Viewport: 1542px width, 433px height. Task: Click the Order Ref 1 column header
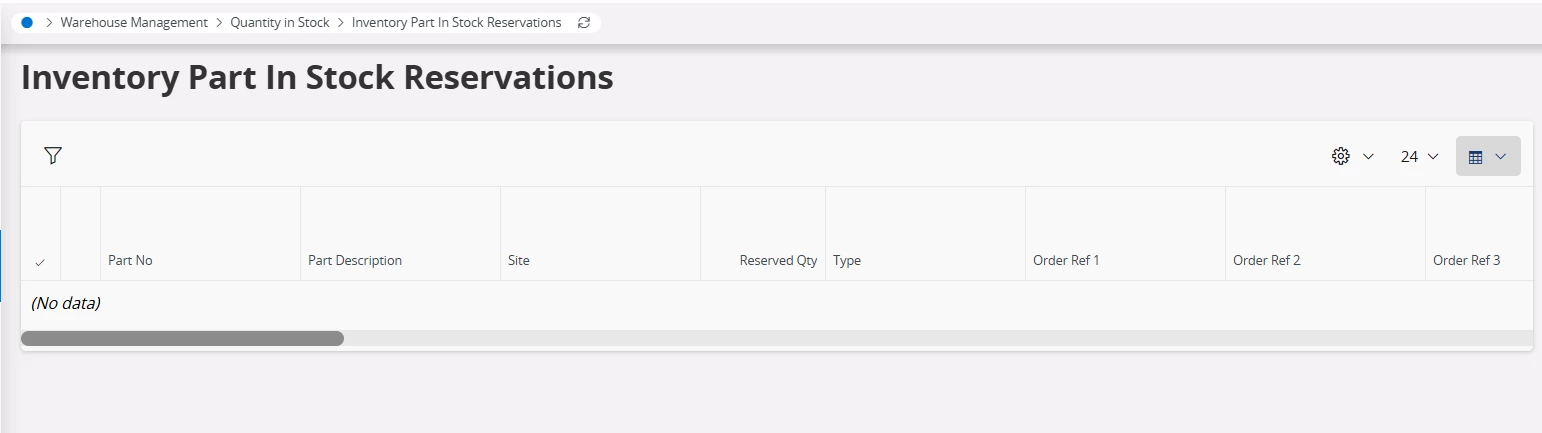(1066, 260)
